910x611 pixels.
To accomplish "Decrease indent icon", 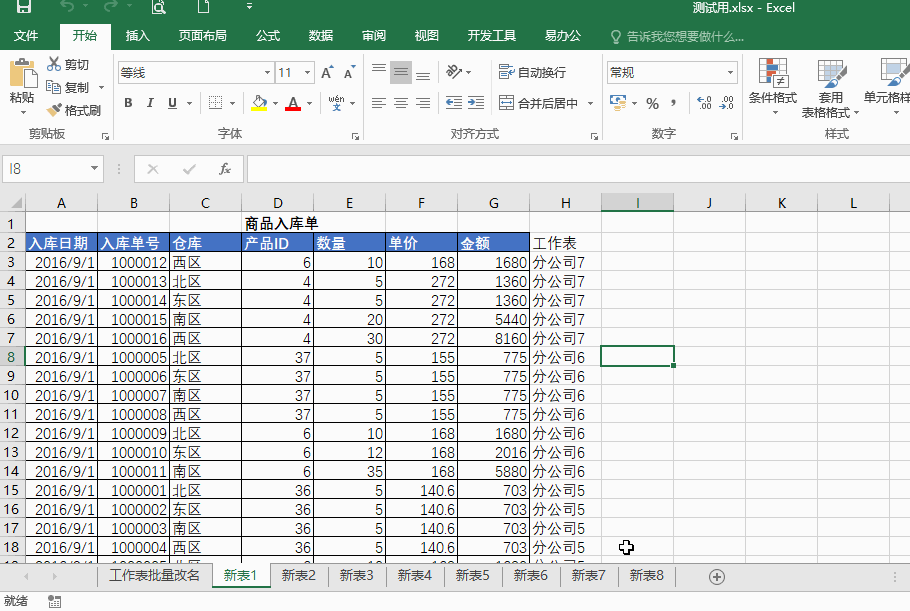I will pos(454,103).
